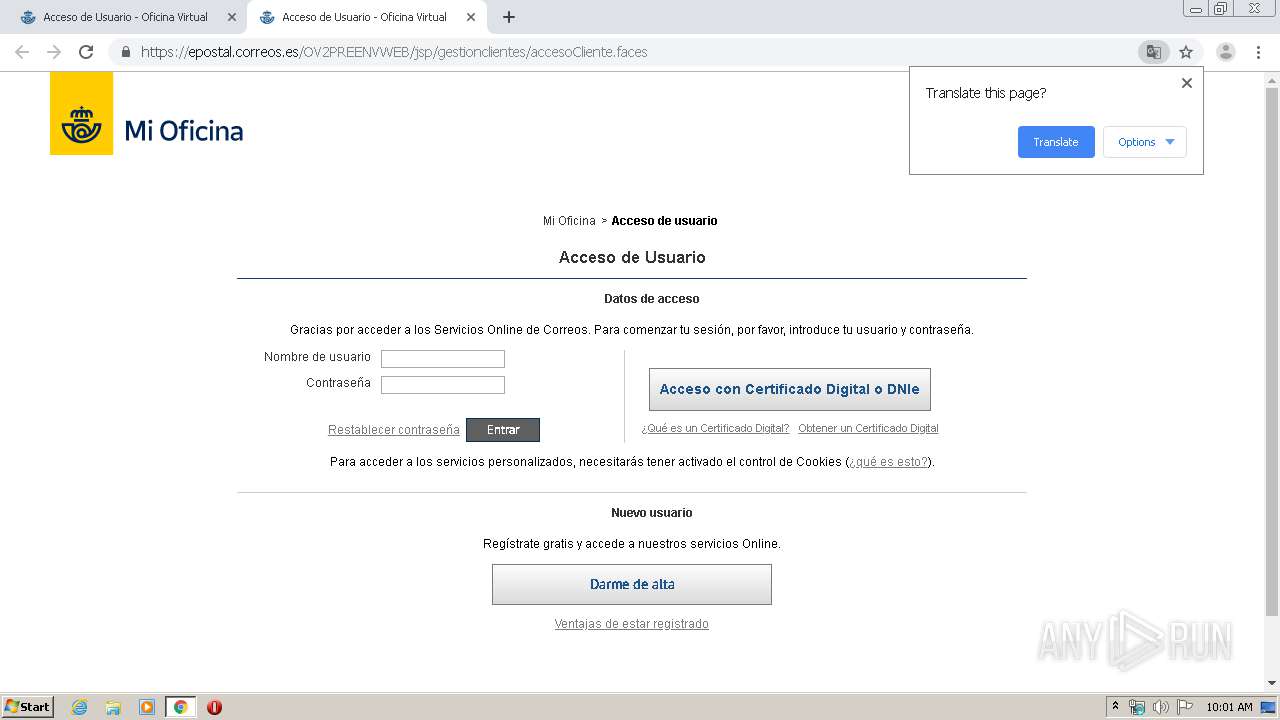Screen dimensions: 1280x720
Task: Open Obtener un Certificado Digital link
Action: coord(868,428)
